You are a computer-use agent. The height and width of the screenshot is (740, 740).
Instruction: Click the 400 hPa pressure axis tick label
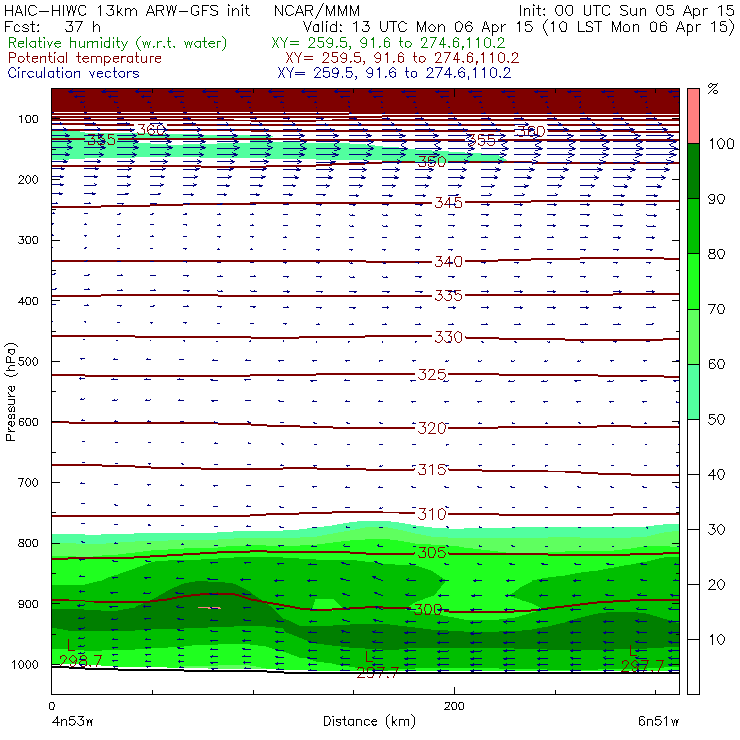point(29,301)
